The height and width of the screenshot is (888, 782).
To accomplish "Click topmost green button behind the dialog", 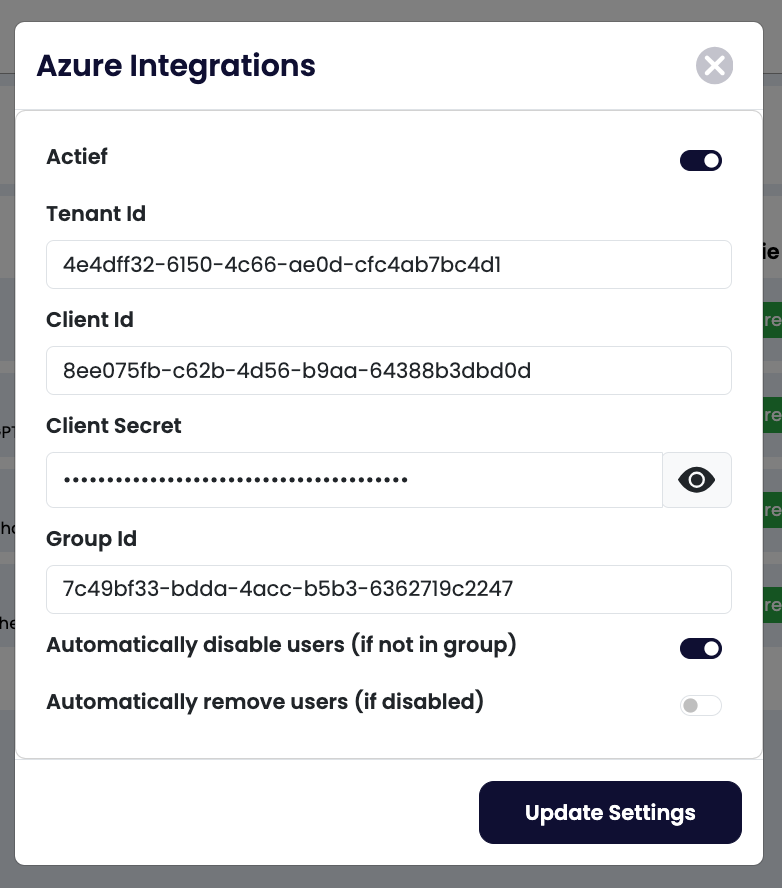I will tap(771, 320).
